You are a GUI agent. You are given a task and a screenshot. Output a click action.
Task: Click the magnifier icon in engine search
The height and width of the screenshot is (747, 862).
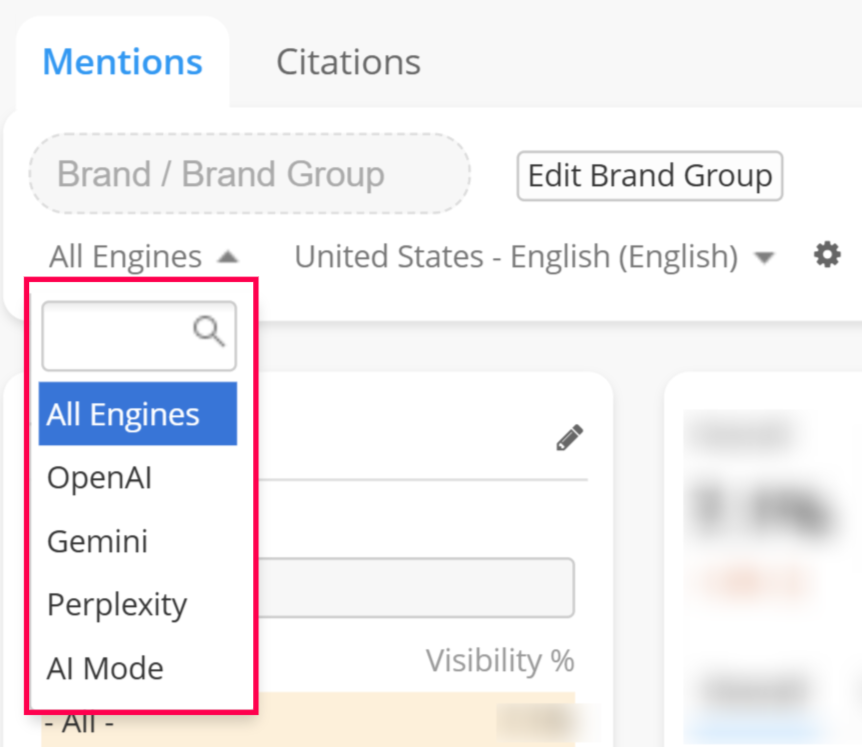click(209, 331)
